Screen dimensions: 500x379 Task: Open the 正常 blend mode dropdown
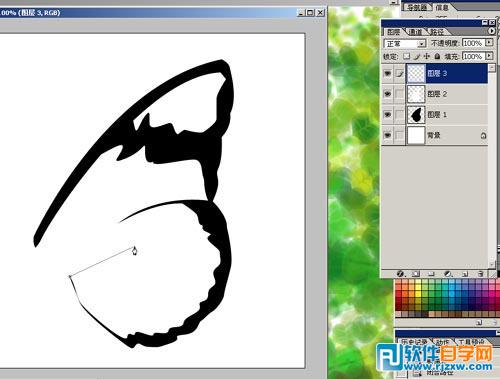pos(405,44)
